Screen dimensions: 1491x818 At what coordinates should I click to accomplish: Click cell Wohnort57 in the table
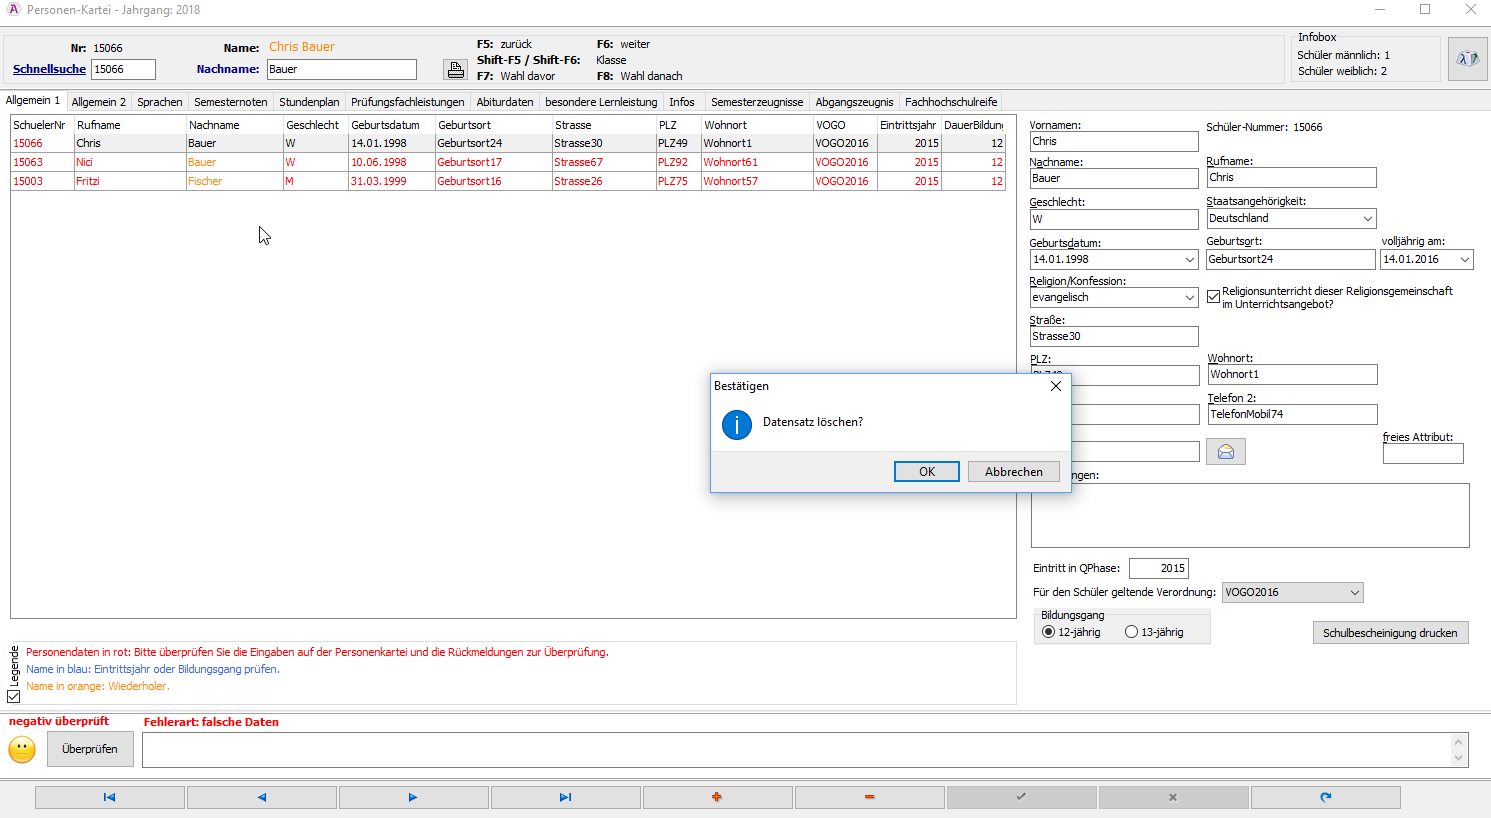757,181
